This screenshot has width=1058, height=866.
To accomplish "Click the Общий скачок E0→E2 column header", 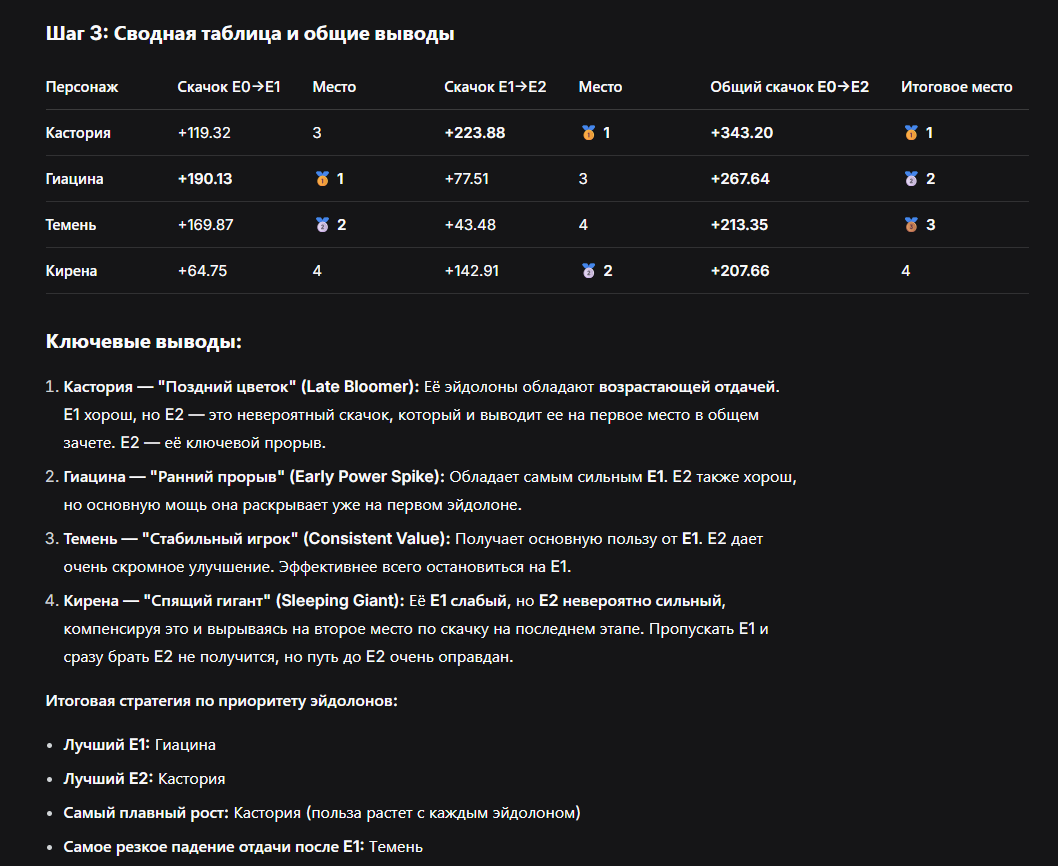I will pyautogui.click(x=789, y=87).
